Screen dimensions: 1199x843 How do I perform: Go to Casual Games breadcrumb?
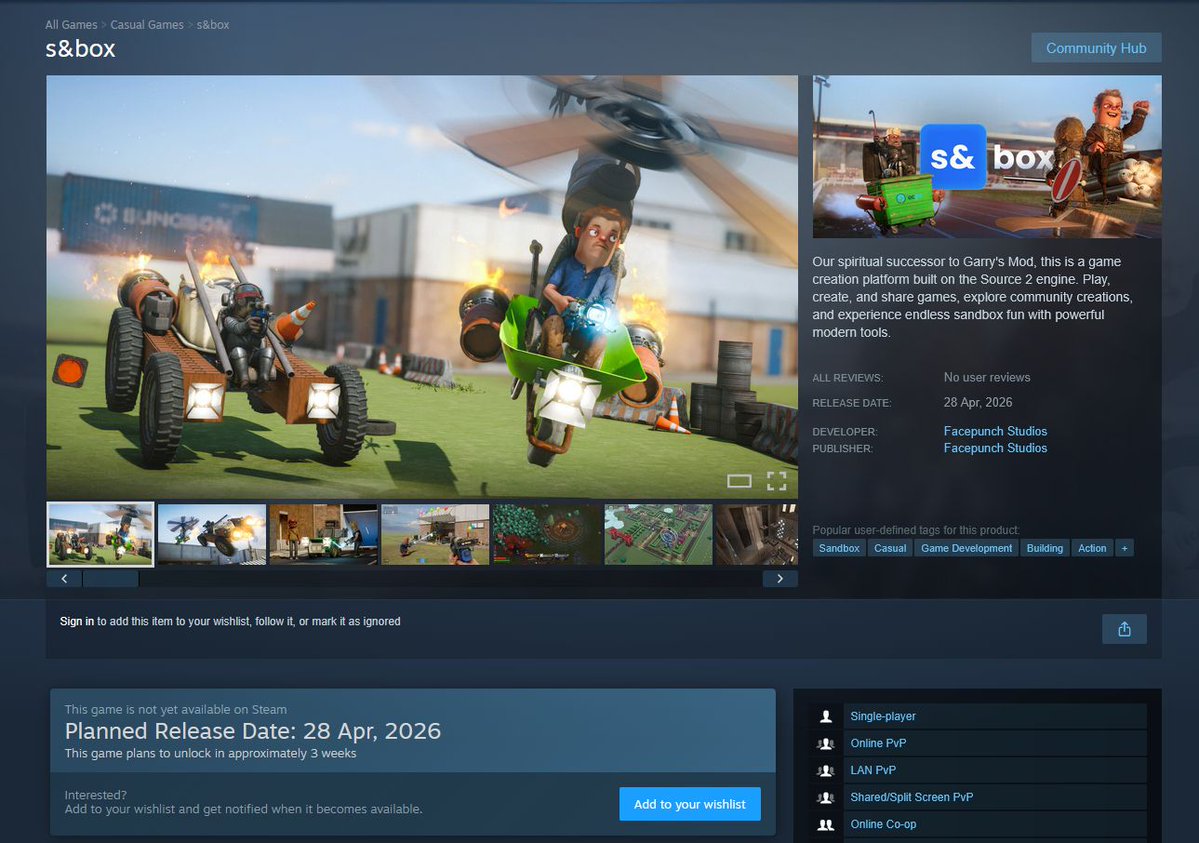coord(147,24)
